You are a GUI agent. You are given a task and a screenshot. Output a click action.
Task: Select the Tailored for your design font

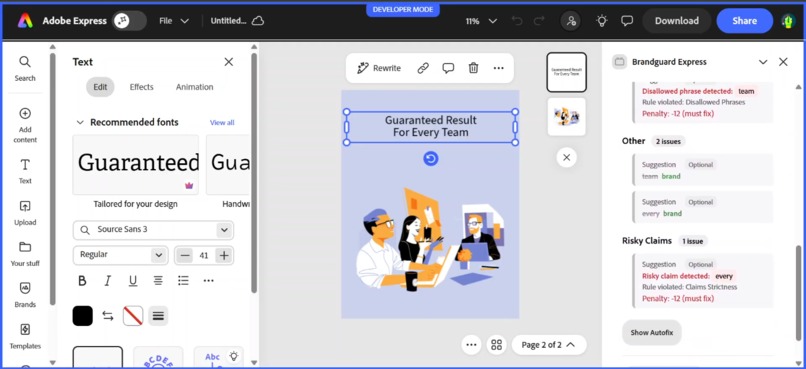point(136,164)
